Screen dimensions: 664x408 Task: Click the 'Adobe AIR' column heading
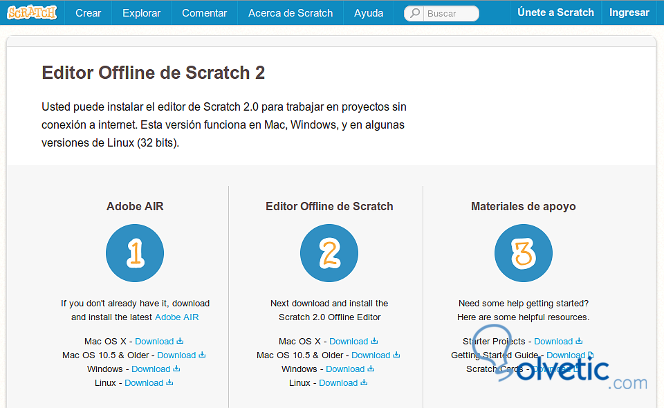[135, 206]
